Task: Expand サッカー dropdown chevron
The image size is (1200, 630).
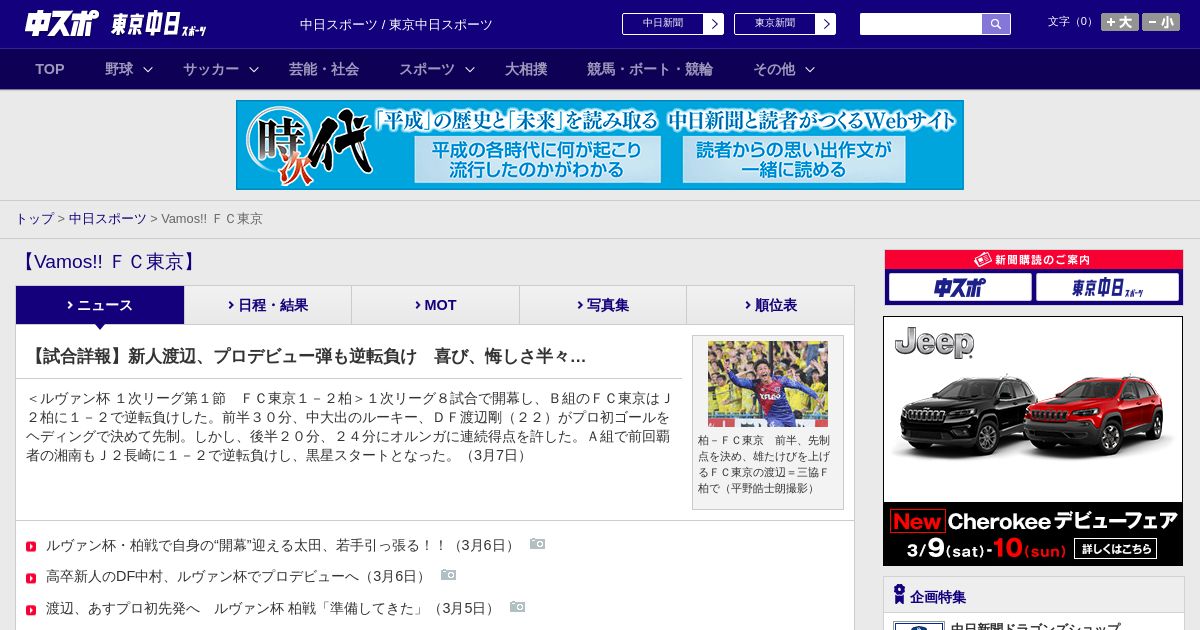Action: [x=254, y=69]
